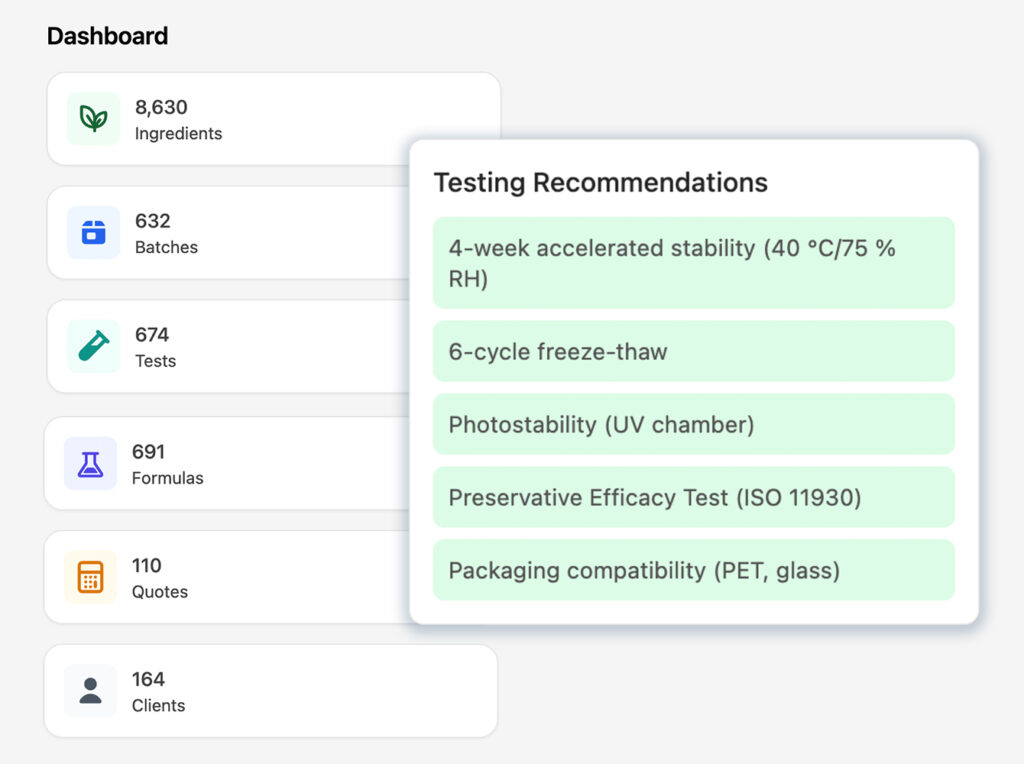This screenshot has height=764, width=1024.
Task: Open the 691 Formulas card
Action: coord(227,464)
